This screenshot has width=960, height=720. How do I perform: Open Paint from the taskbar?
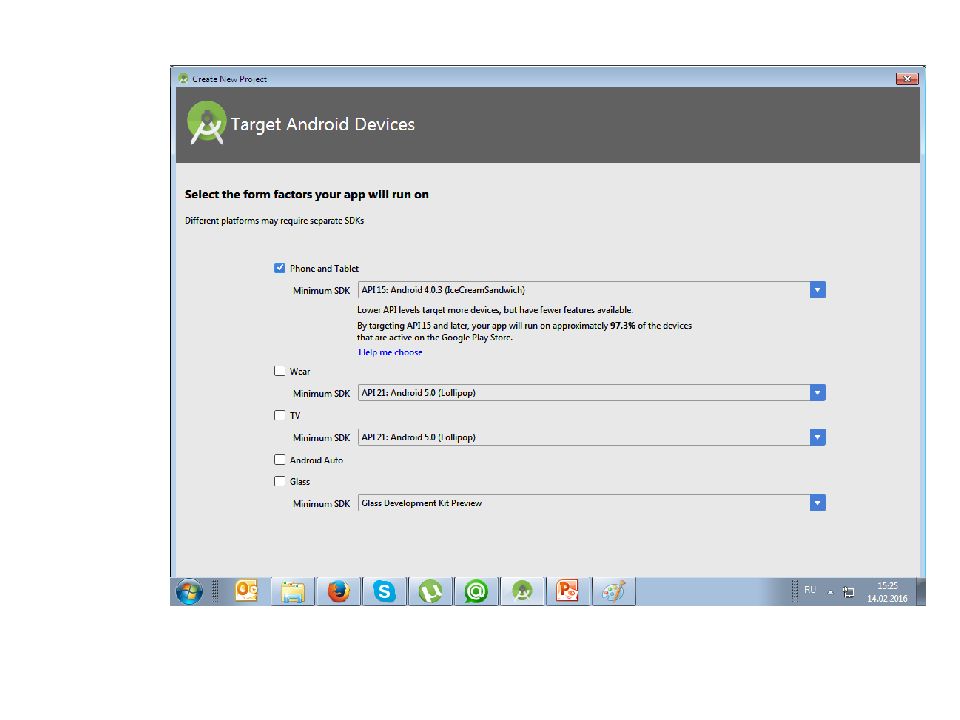[614, 591]
